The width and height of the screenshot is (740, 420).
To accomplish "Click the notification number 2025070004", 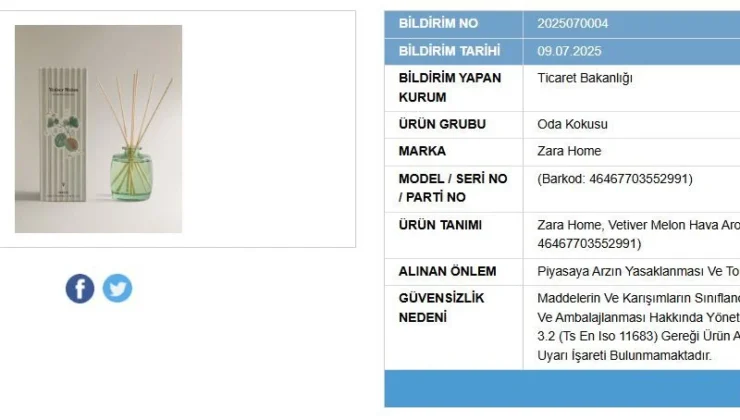I will [x=572, y=24].
